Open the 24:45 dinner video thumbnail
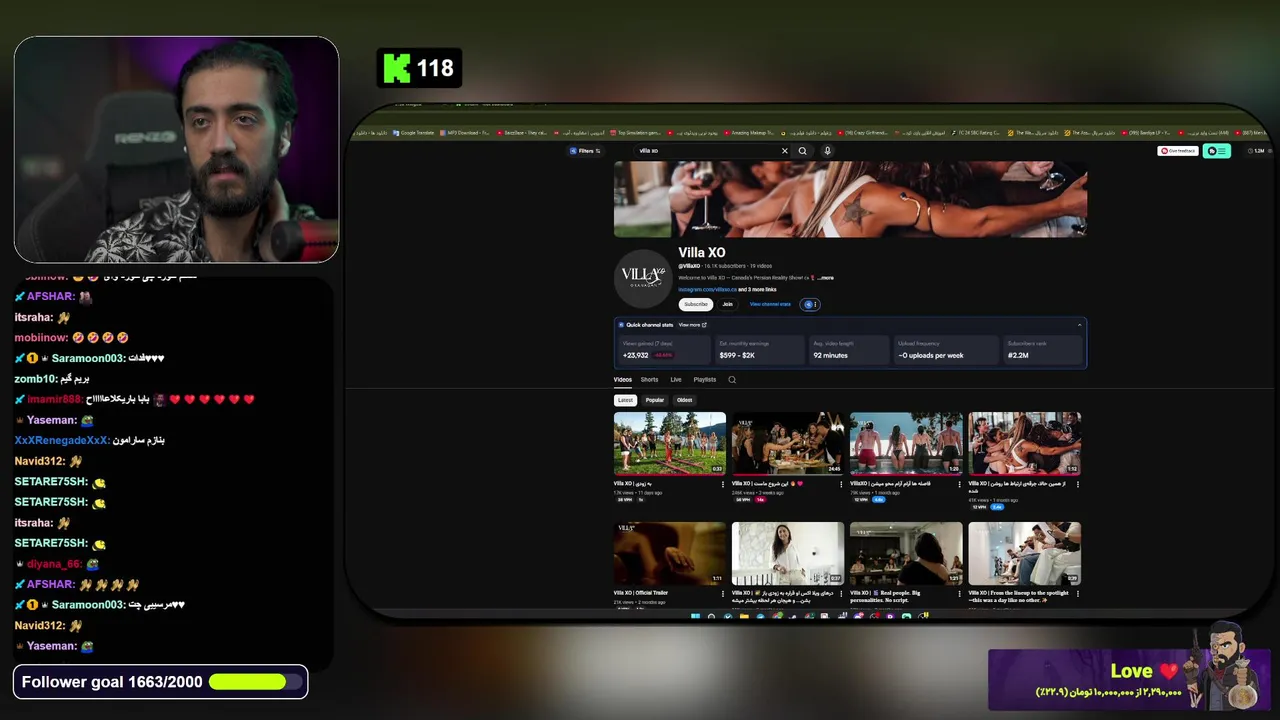Image resolution: width=1280 pixels, height=720 pixels. (x=788, y=443)
